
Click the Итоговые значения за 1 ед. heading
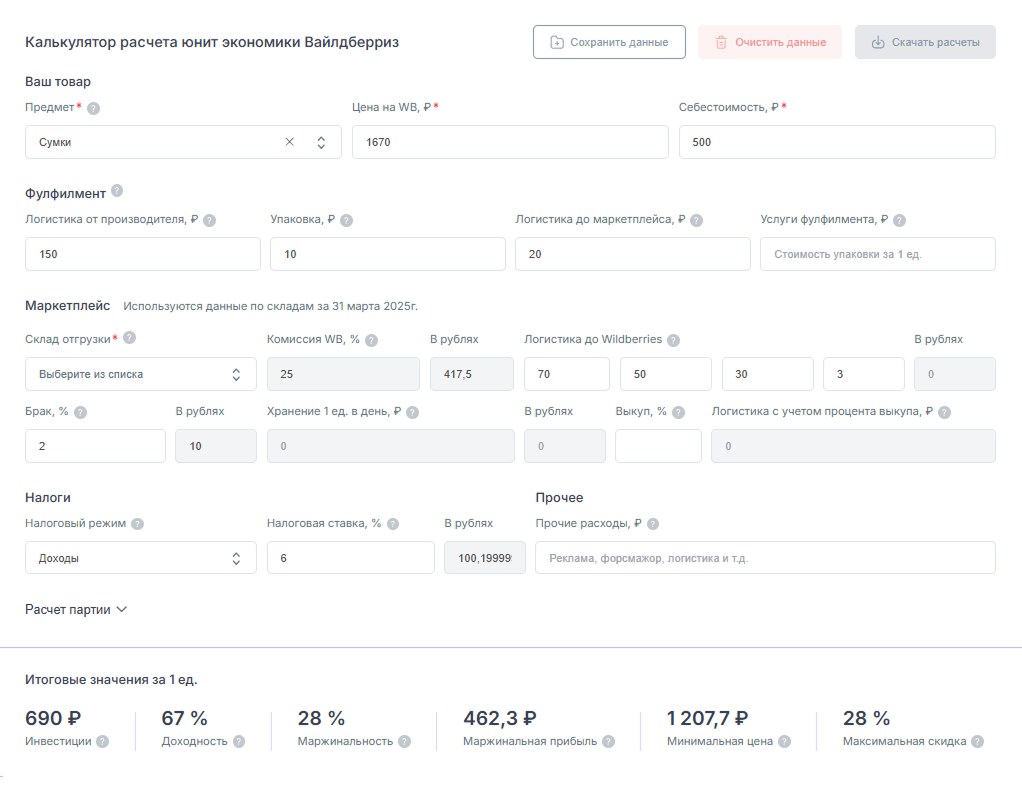click(111, 680)
